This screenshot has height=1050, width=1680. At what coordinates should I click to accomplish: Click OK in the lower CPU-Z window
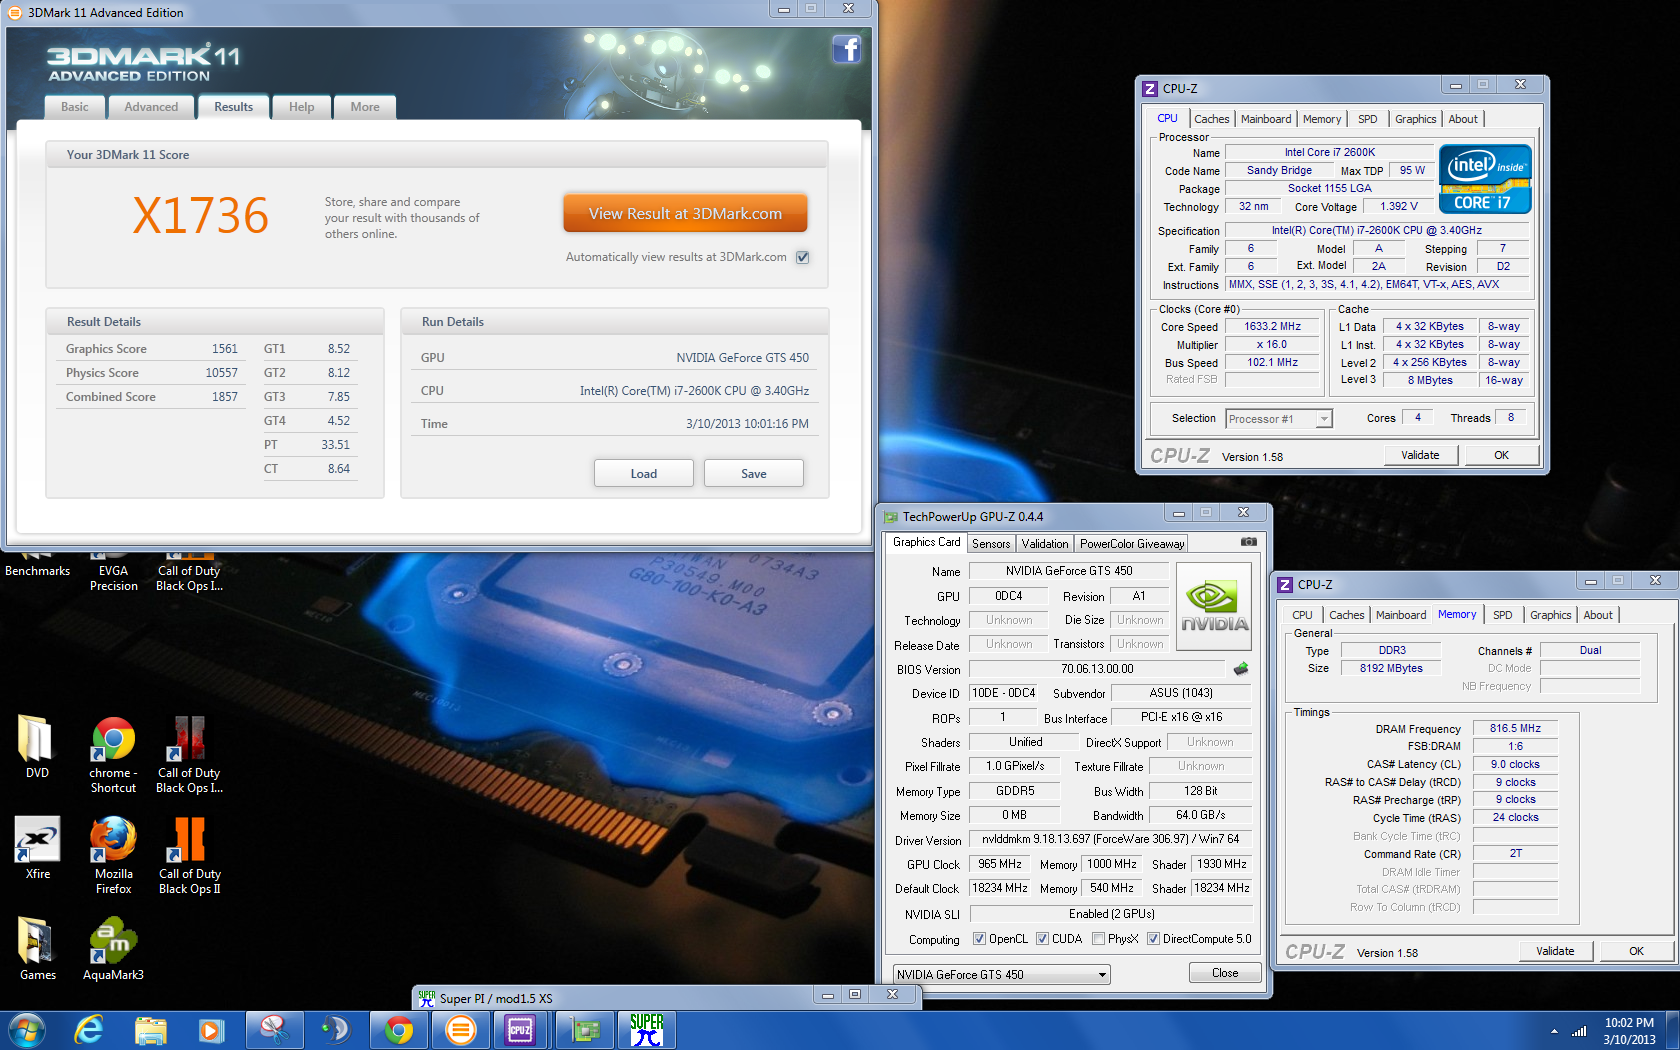click(1636, 951)
